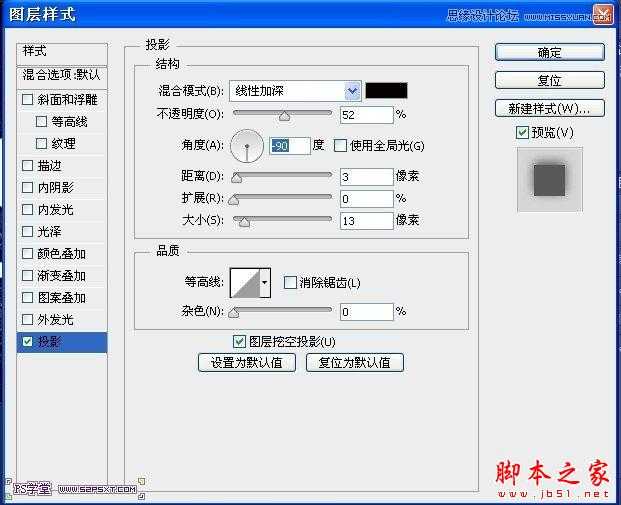Image resolution: width=621 pixels, height=505 pixels.
Task: Uncheck the 投影 style checkbox
Action: [27, 341]
